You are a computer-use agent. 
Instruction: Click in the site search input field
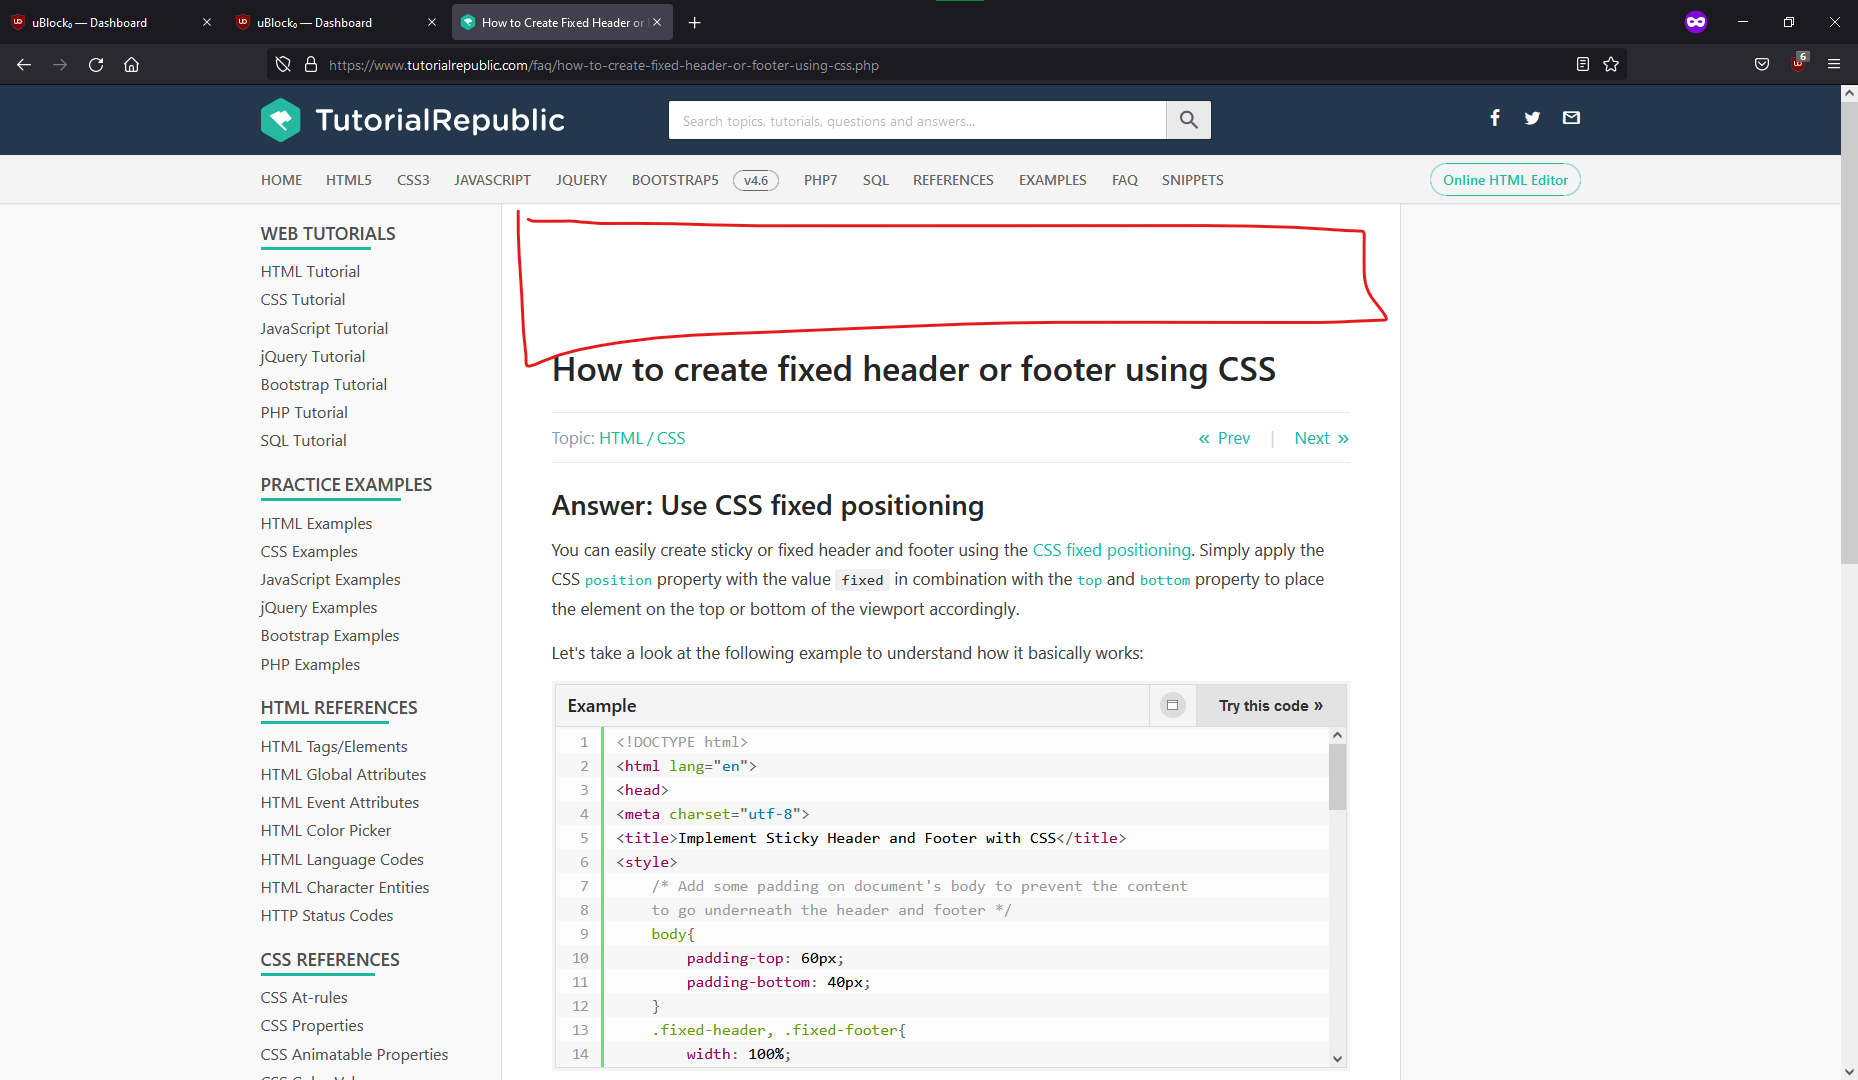[x=917, y=120]
